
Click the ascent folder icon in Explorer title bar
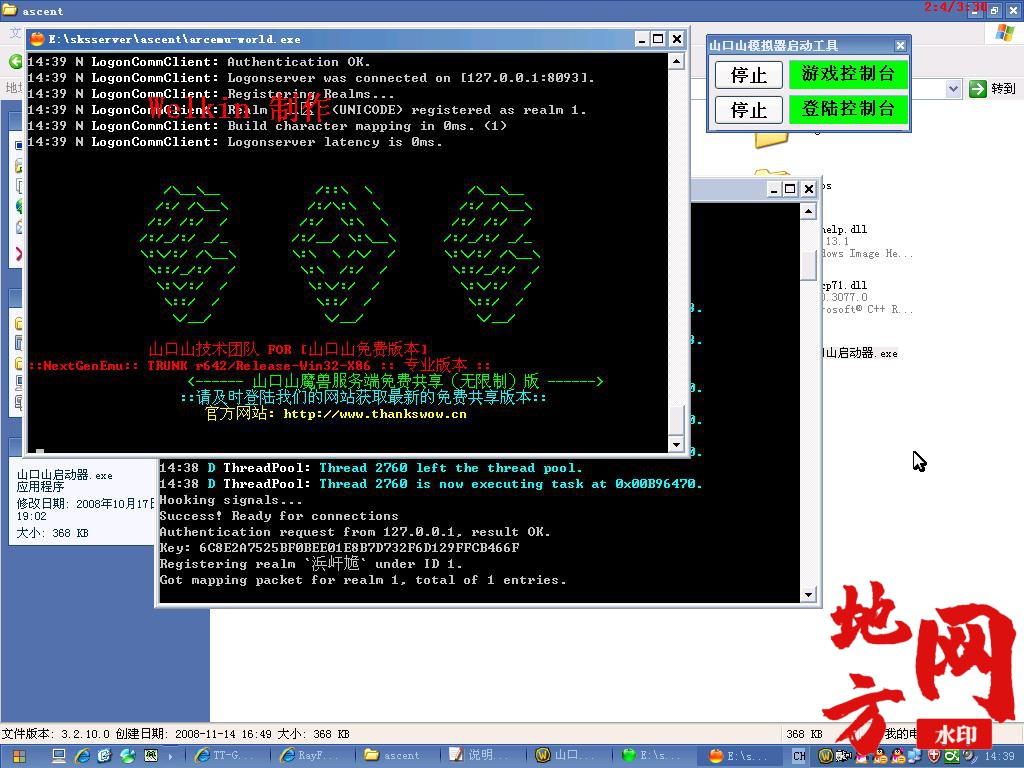pyautogui.click(x=10, y=10)
